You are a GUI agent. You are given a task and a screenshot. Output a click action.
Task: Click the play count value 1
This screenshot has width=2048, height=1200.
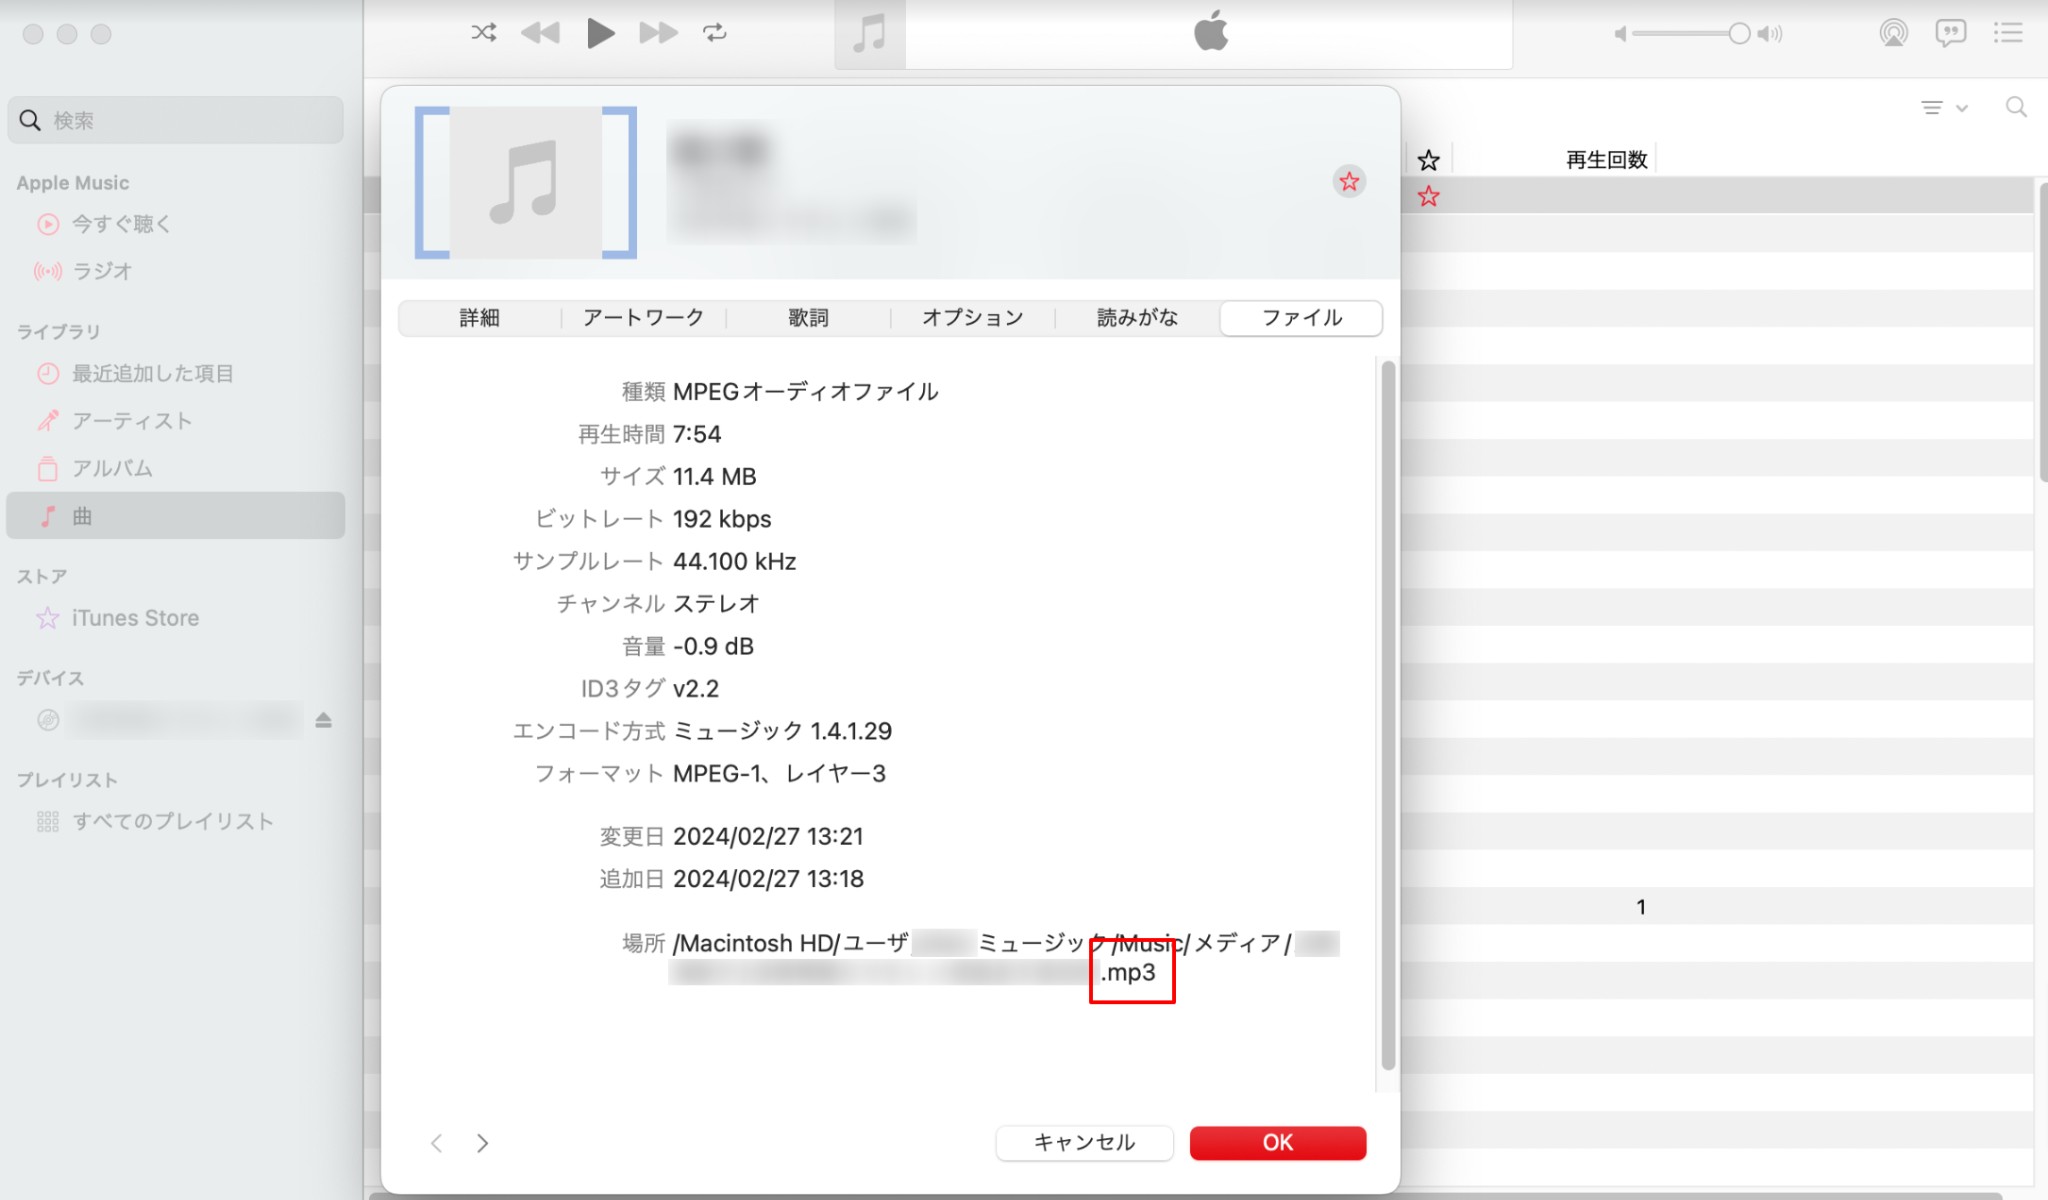[1641, 907]
